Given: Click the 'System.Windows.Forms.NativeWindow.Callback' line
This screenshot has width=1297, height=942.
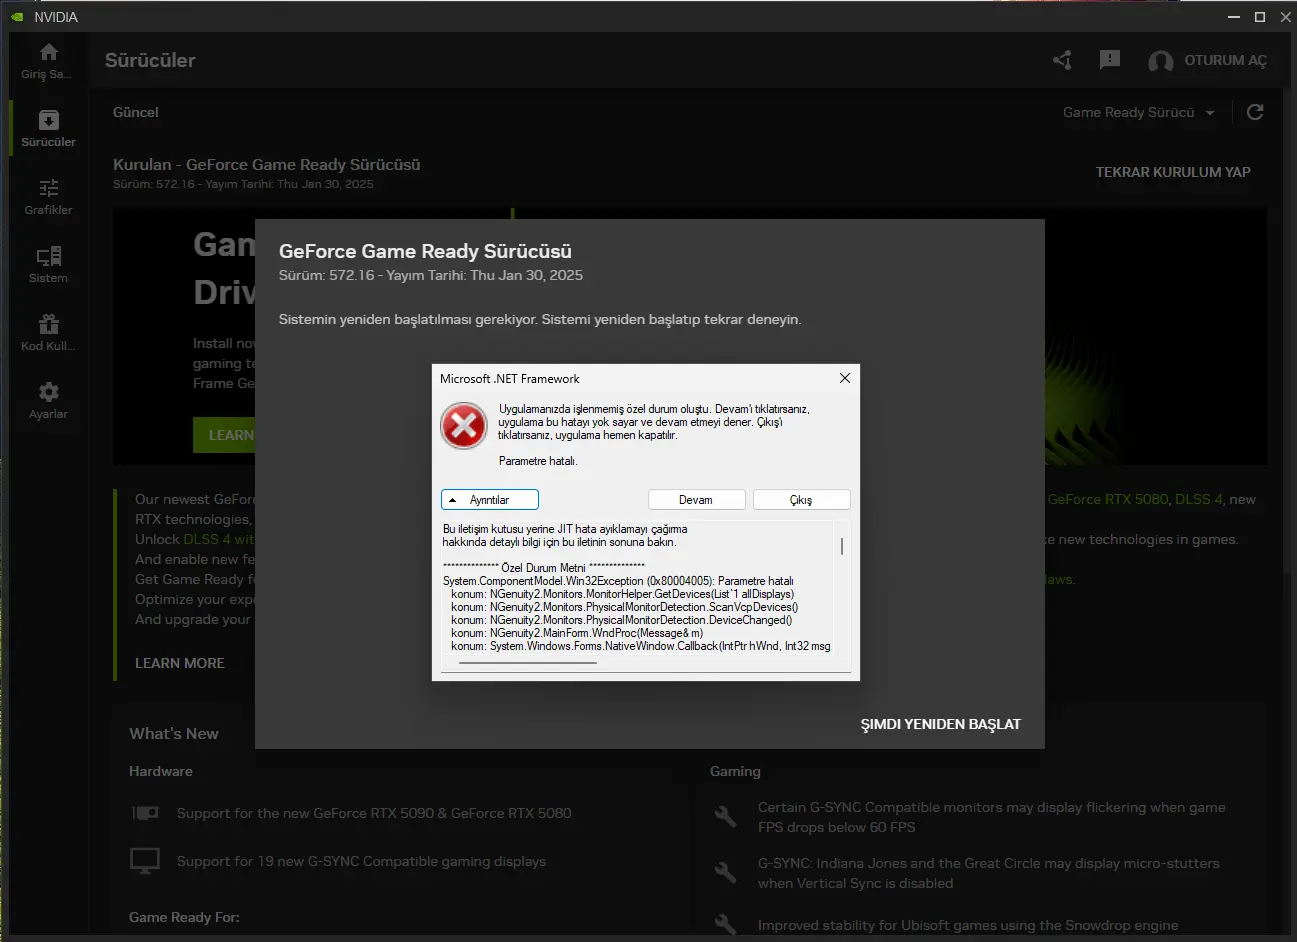Looking at the screenshot, I should (x=640, y=646).
